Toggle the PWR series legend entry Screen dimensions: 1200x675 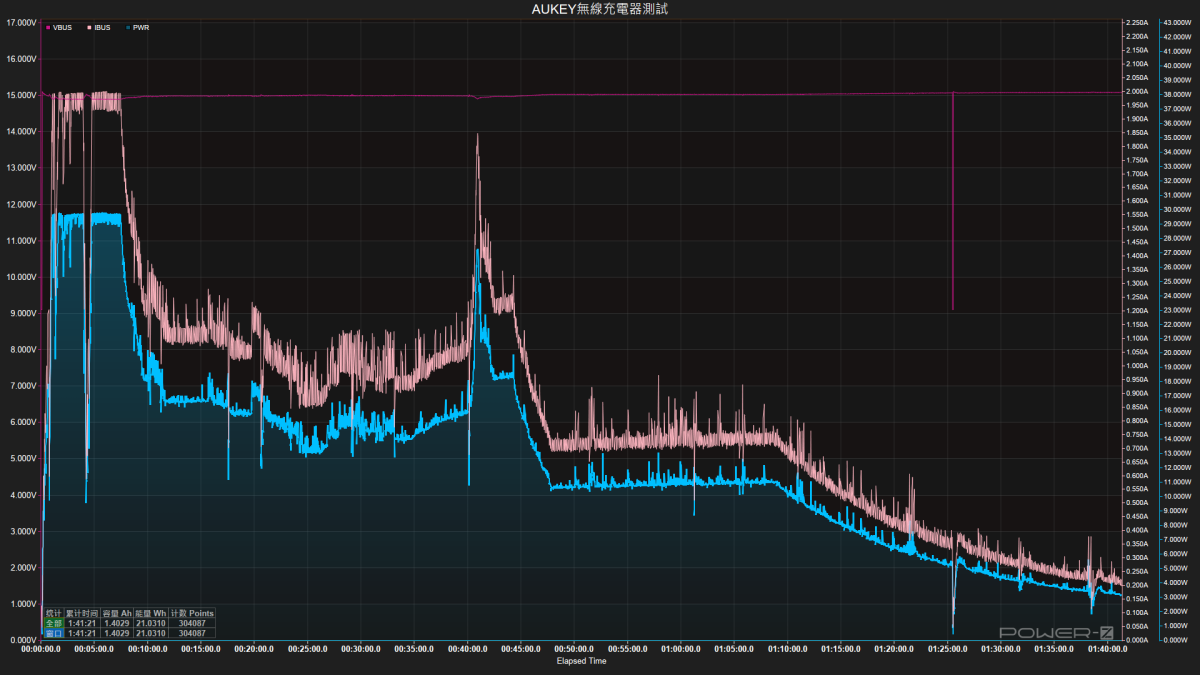coord(140,28)
